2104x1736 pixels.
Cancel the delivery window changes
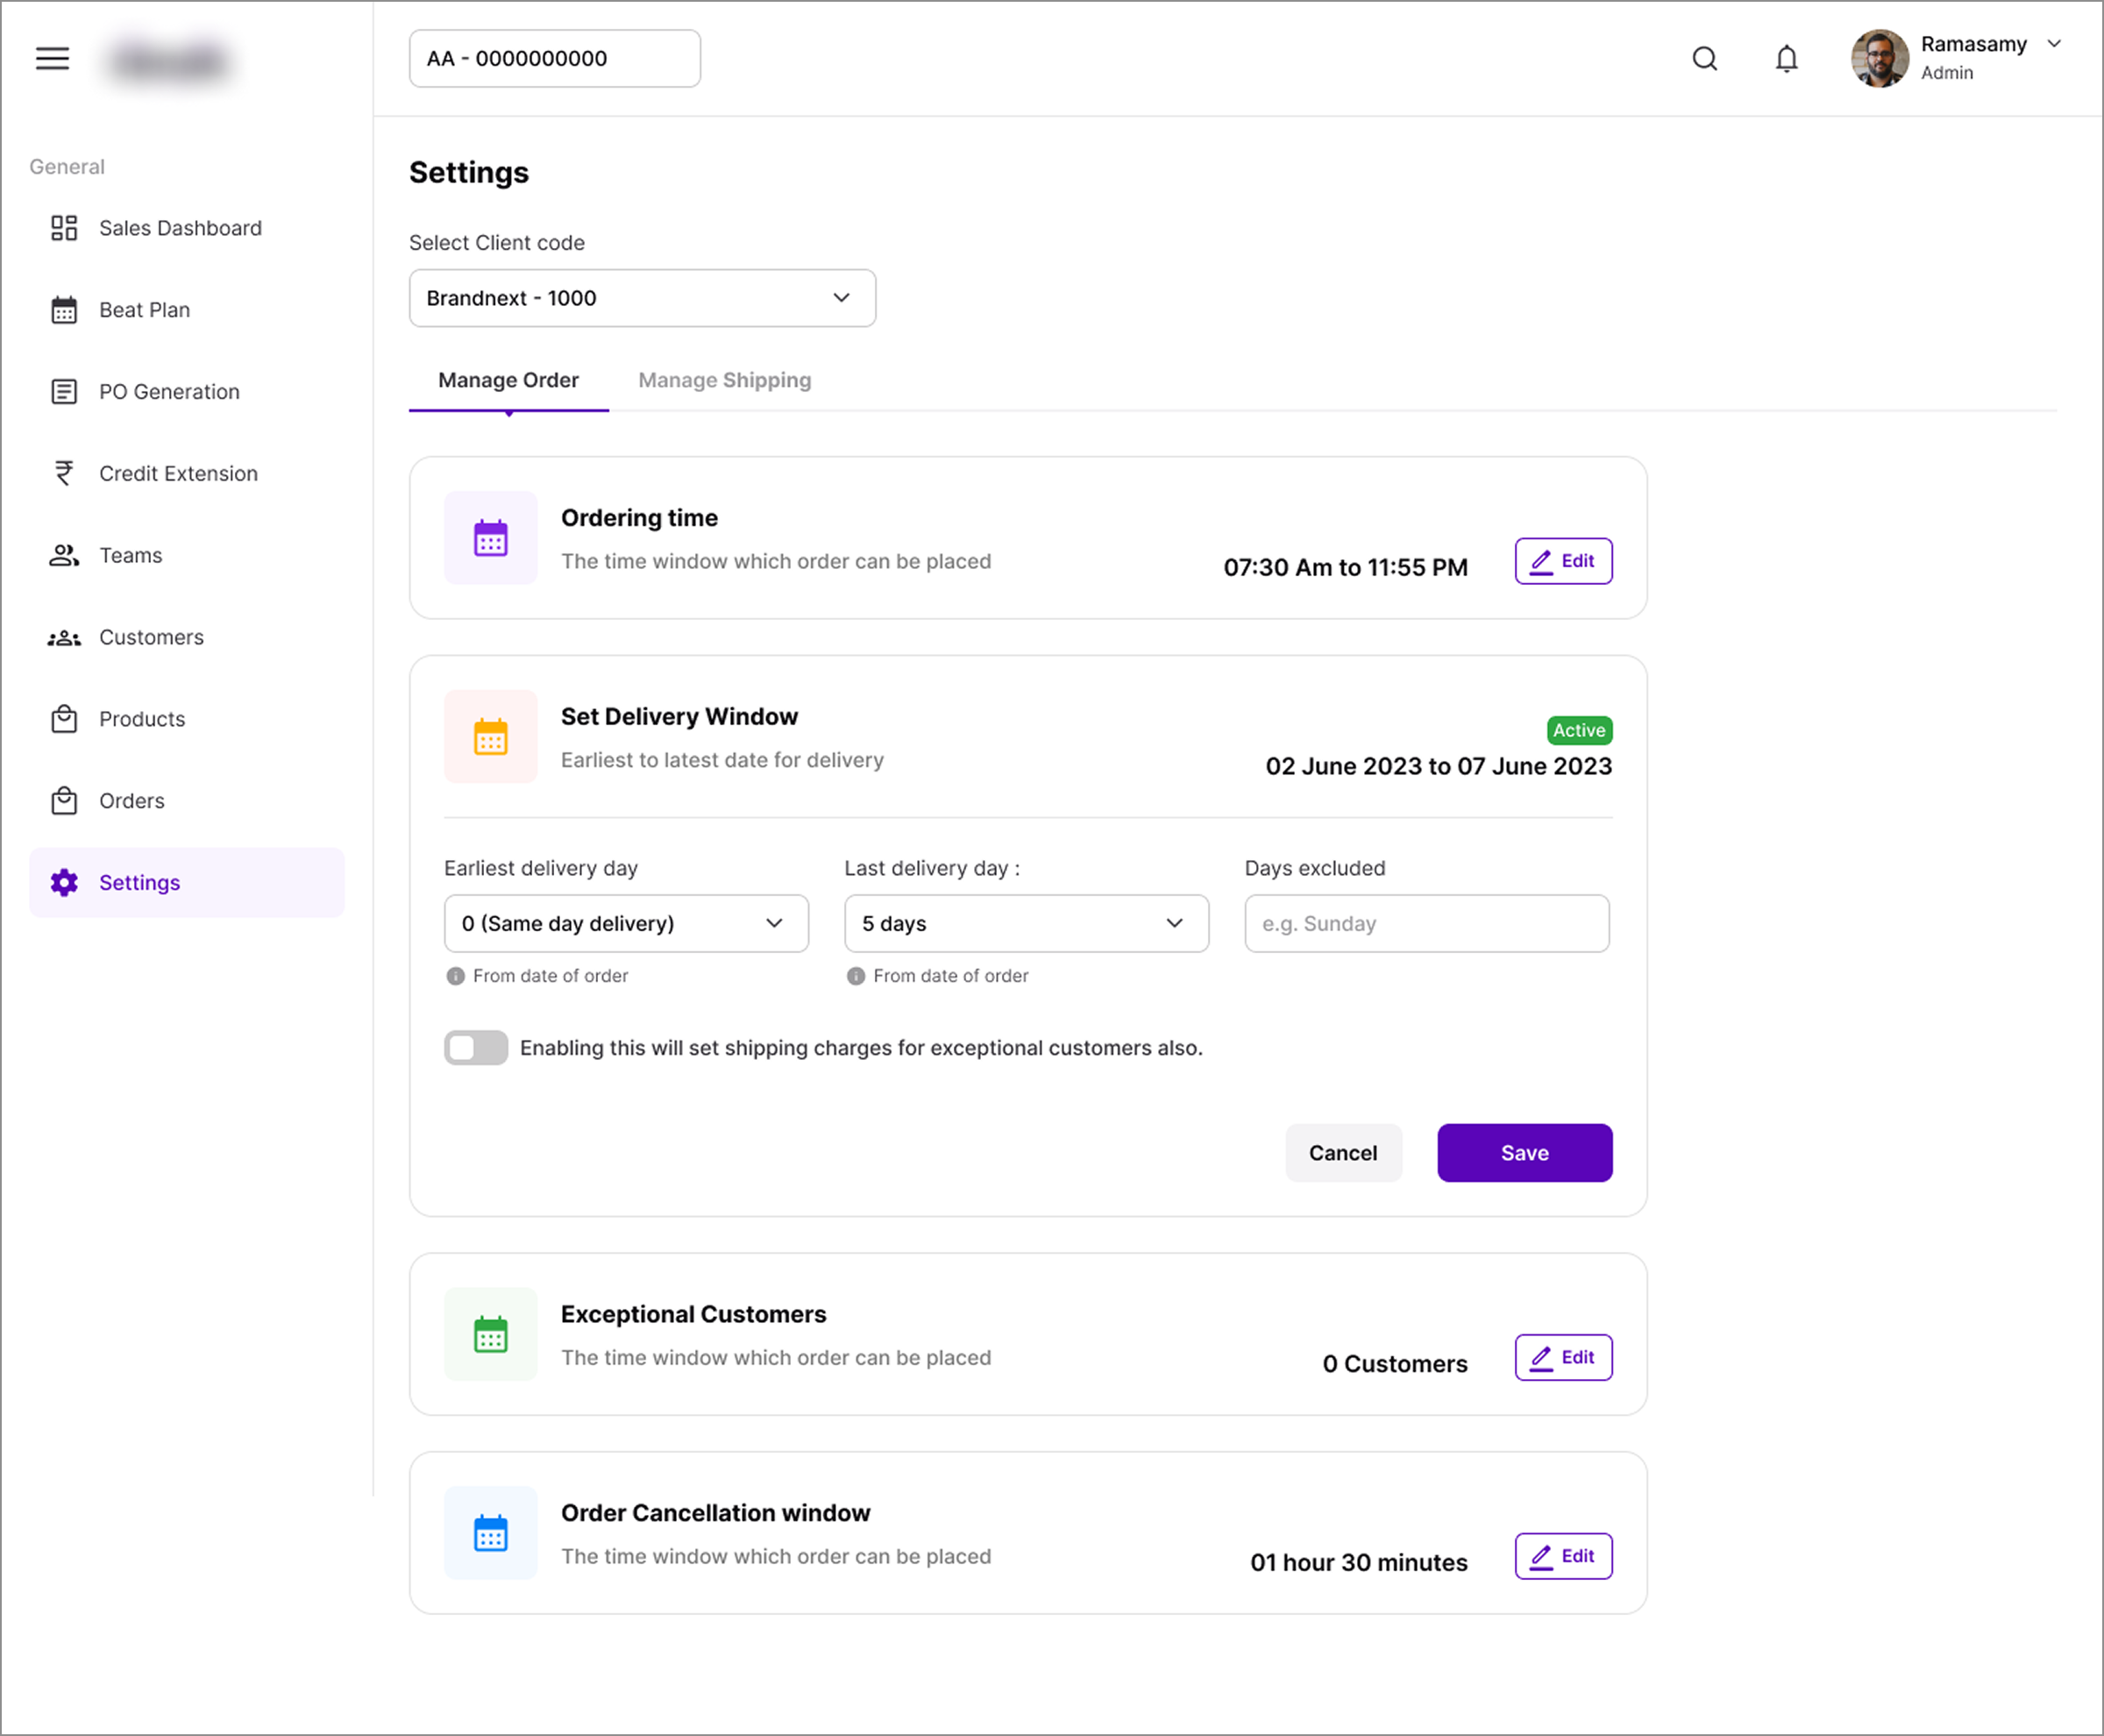click(1343, 1153)
